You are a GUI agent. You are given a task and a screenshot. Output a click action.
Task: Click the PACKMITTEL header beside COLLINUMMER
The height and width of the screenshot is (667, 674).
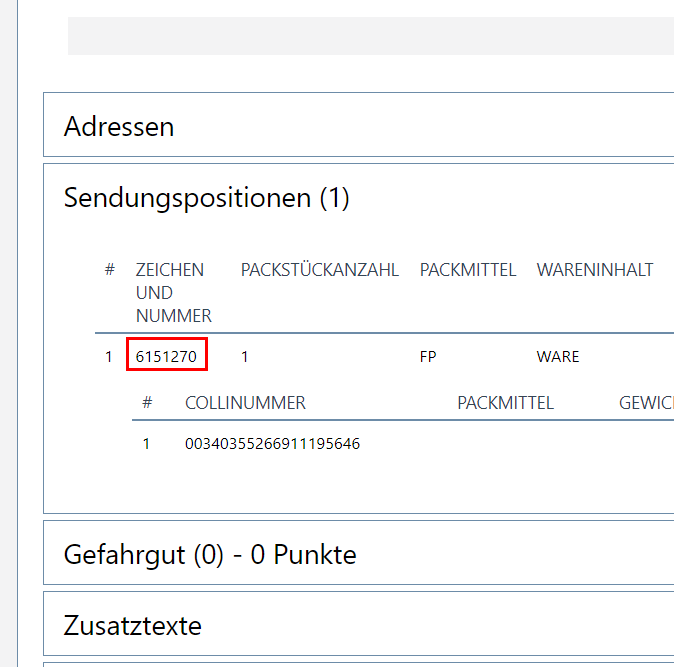point(505,403)
